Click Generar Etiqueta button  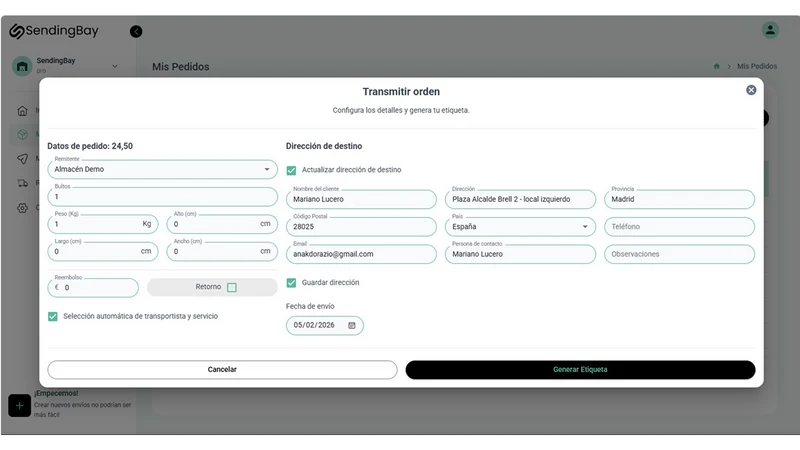click(x=580, y=369)
